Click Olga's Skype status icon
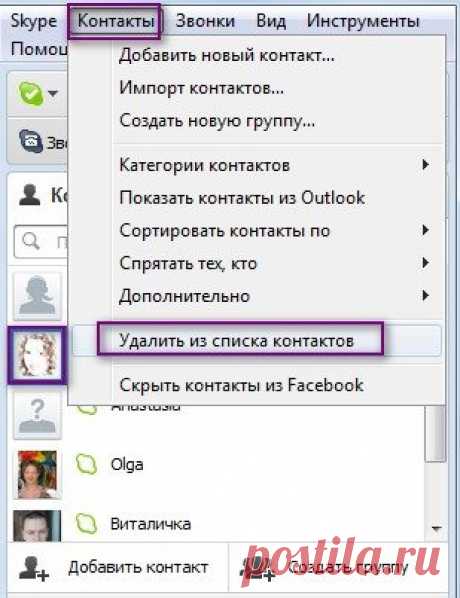Viewport: 460px width, 598px height. click(x=87, y=464)
